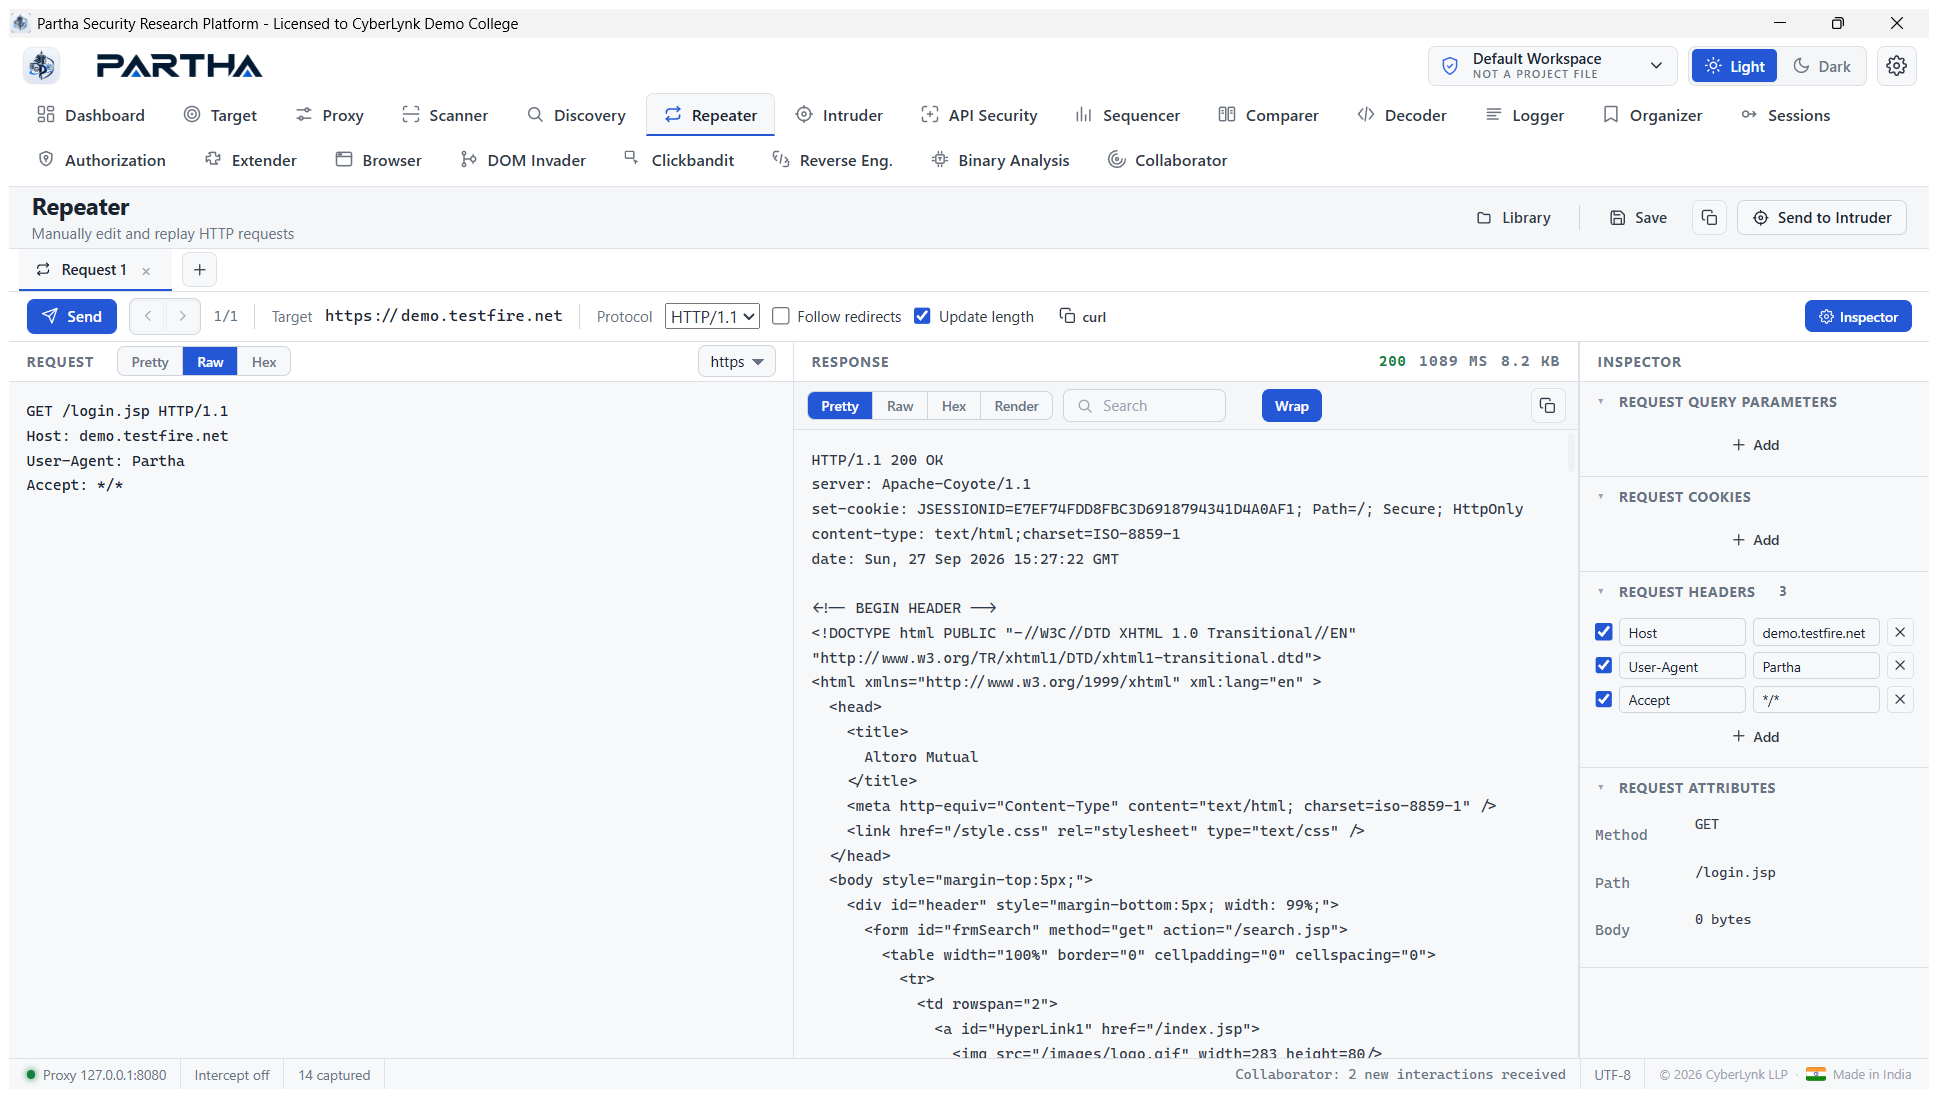Viewport: 1938px width, 1098px height.
Task: Enable the Follow redirects checkbox
Action: pyautogui.click(x=781, y=316)
